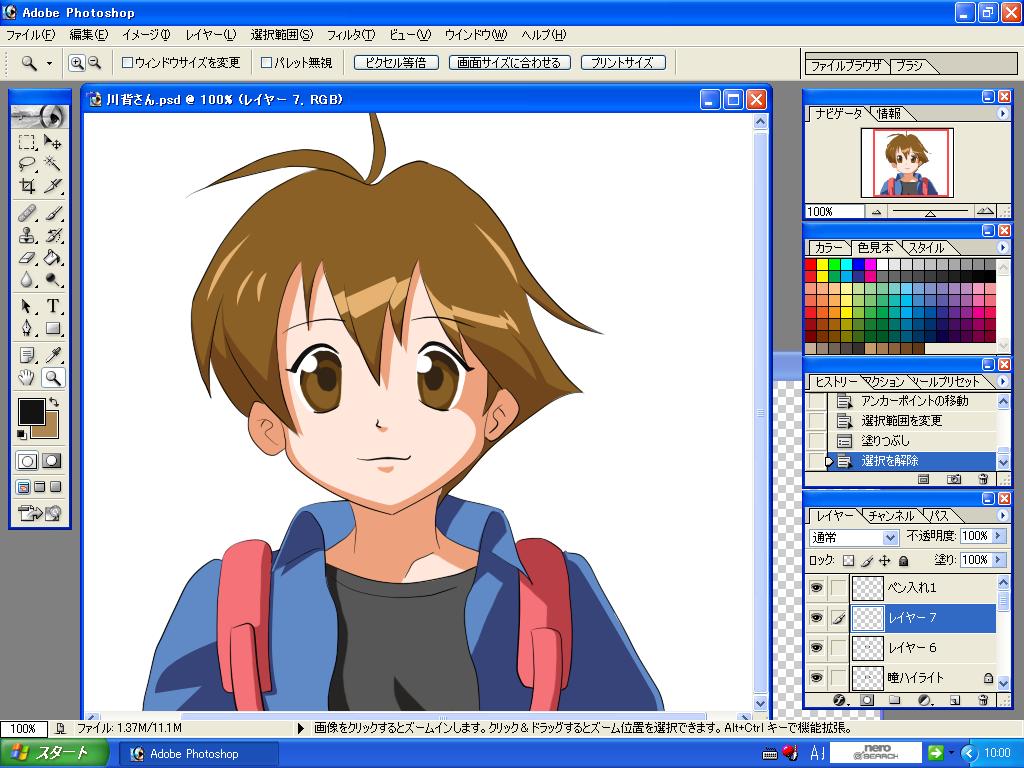The width and height of the screenshot is (1024, 768).
Task: Open the Swatches palette menu arrow
Action: pyautogui.click(x=1002, y=248)
